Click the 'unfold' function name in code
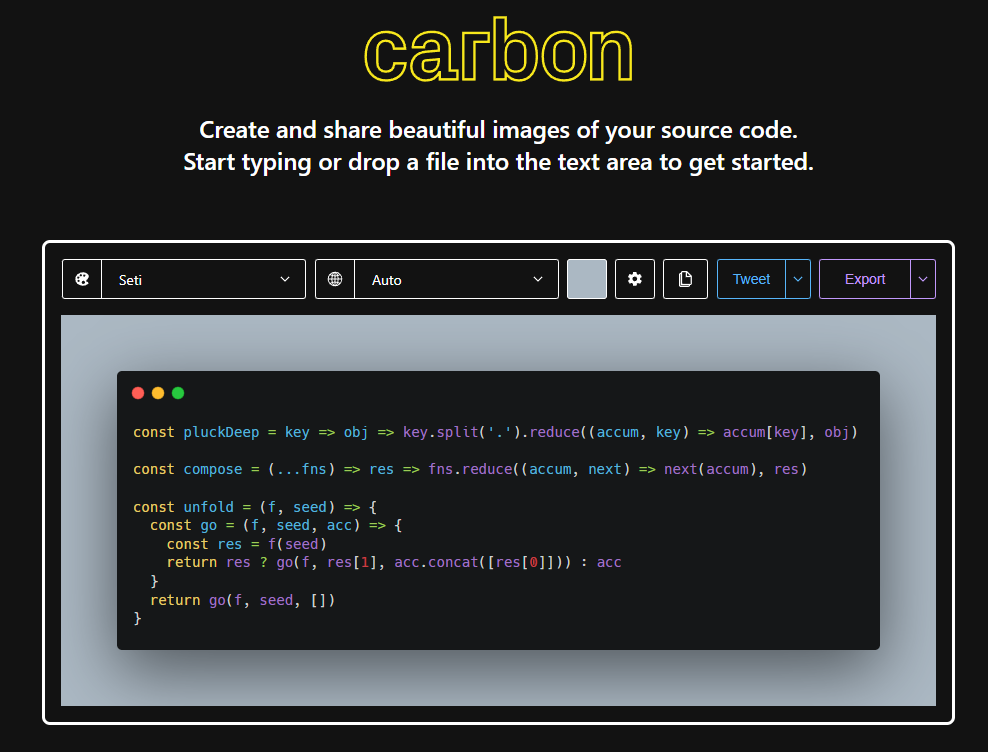The image size is (988, 752). click(x=209, y=507)
